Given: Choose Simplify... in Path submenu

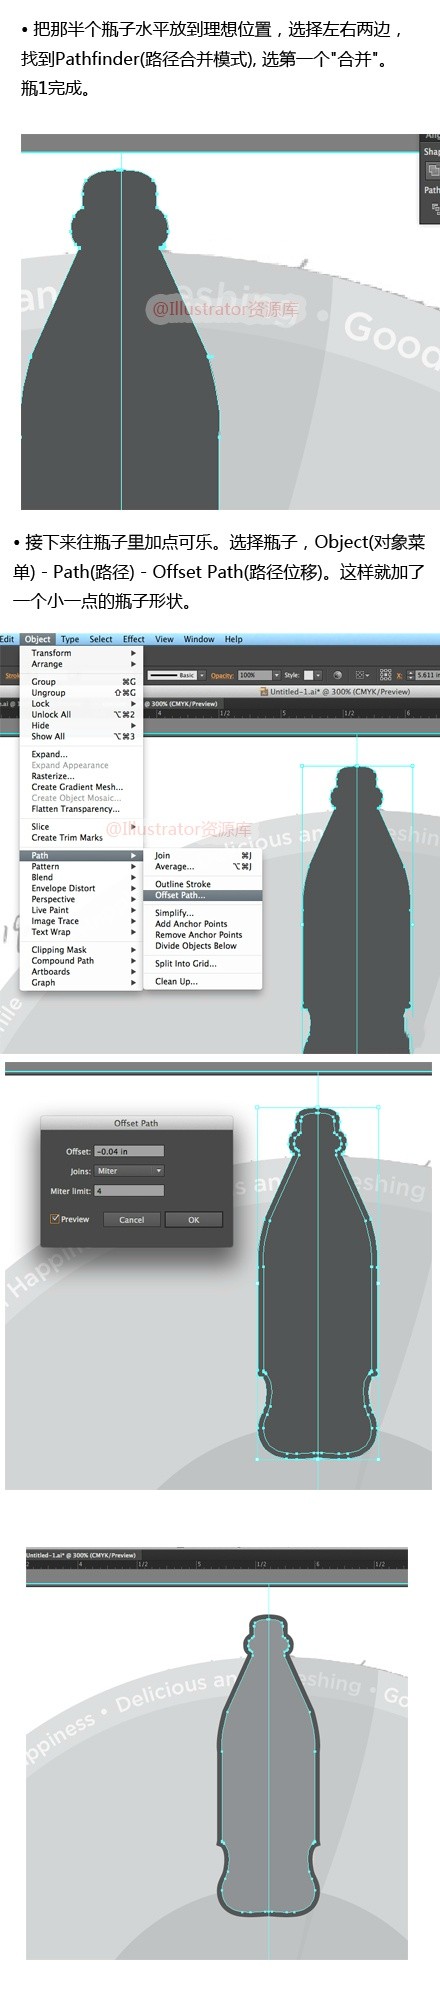Looking at the screenshot, I should click(x=204, y=914).
